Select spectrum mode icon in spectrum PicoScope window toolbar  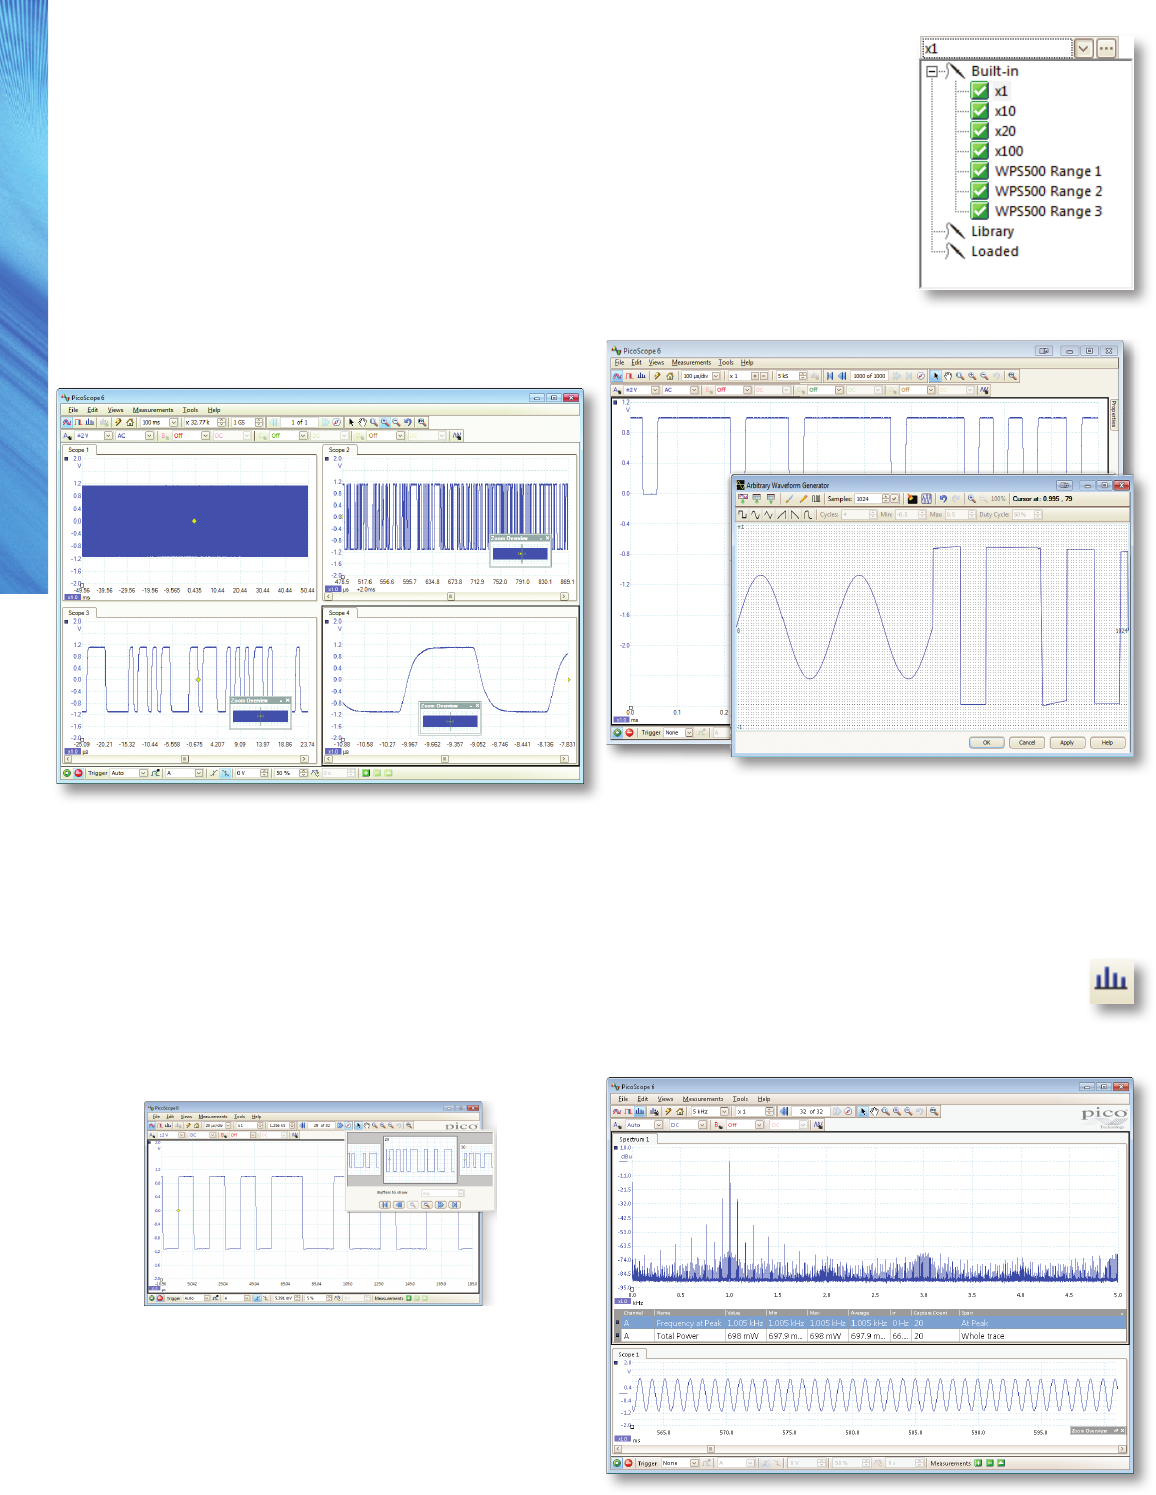[640, 1111]
